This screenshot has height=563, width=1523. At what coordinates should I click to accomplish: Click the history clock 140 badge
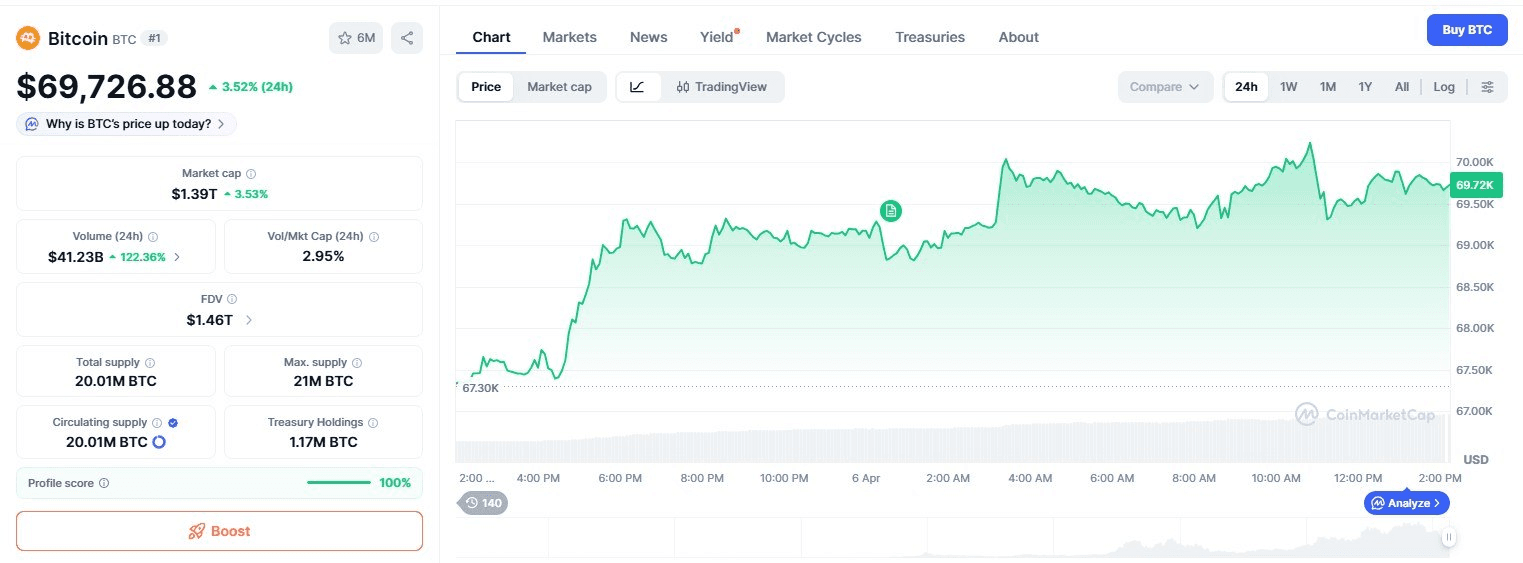(483, 503)
